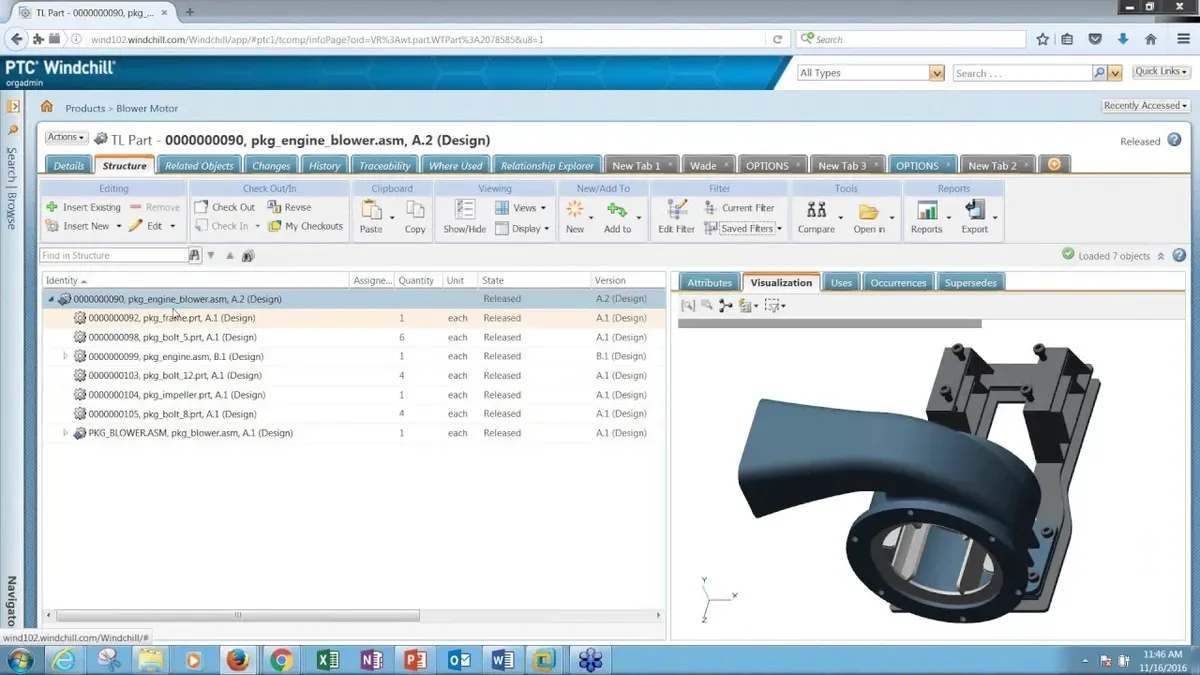Viewport: 1200px width, 675px height.
Task: Collapse the root pkg_engine_blower.asm node
Action: point(51,299)
